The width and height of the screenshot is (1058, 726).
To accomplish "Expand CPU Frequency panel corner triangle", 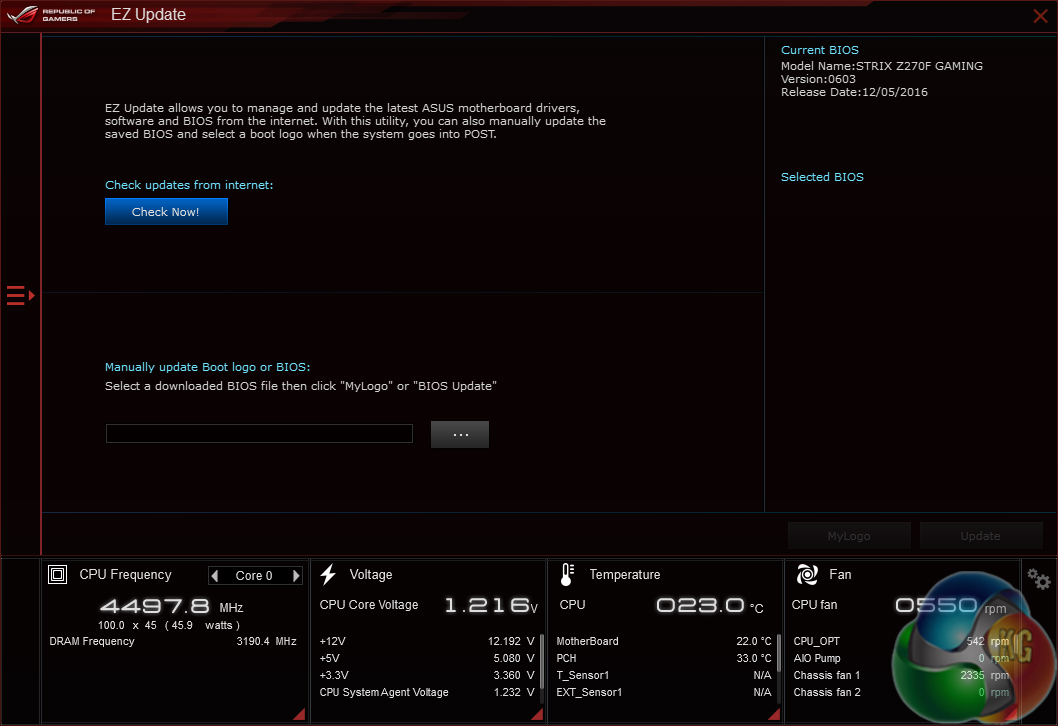I will 300,714.
